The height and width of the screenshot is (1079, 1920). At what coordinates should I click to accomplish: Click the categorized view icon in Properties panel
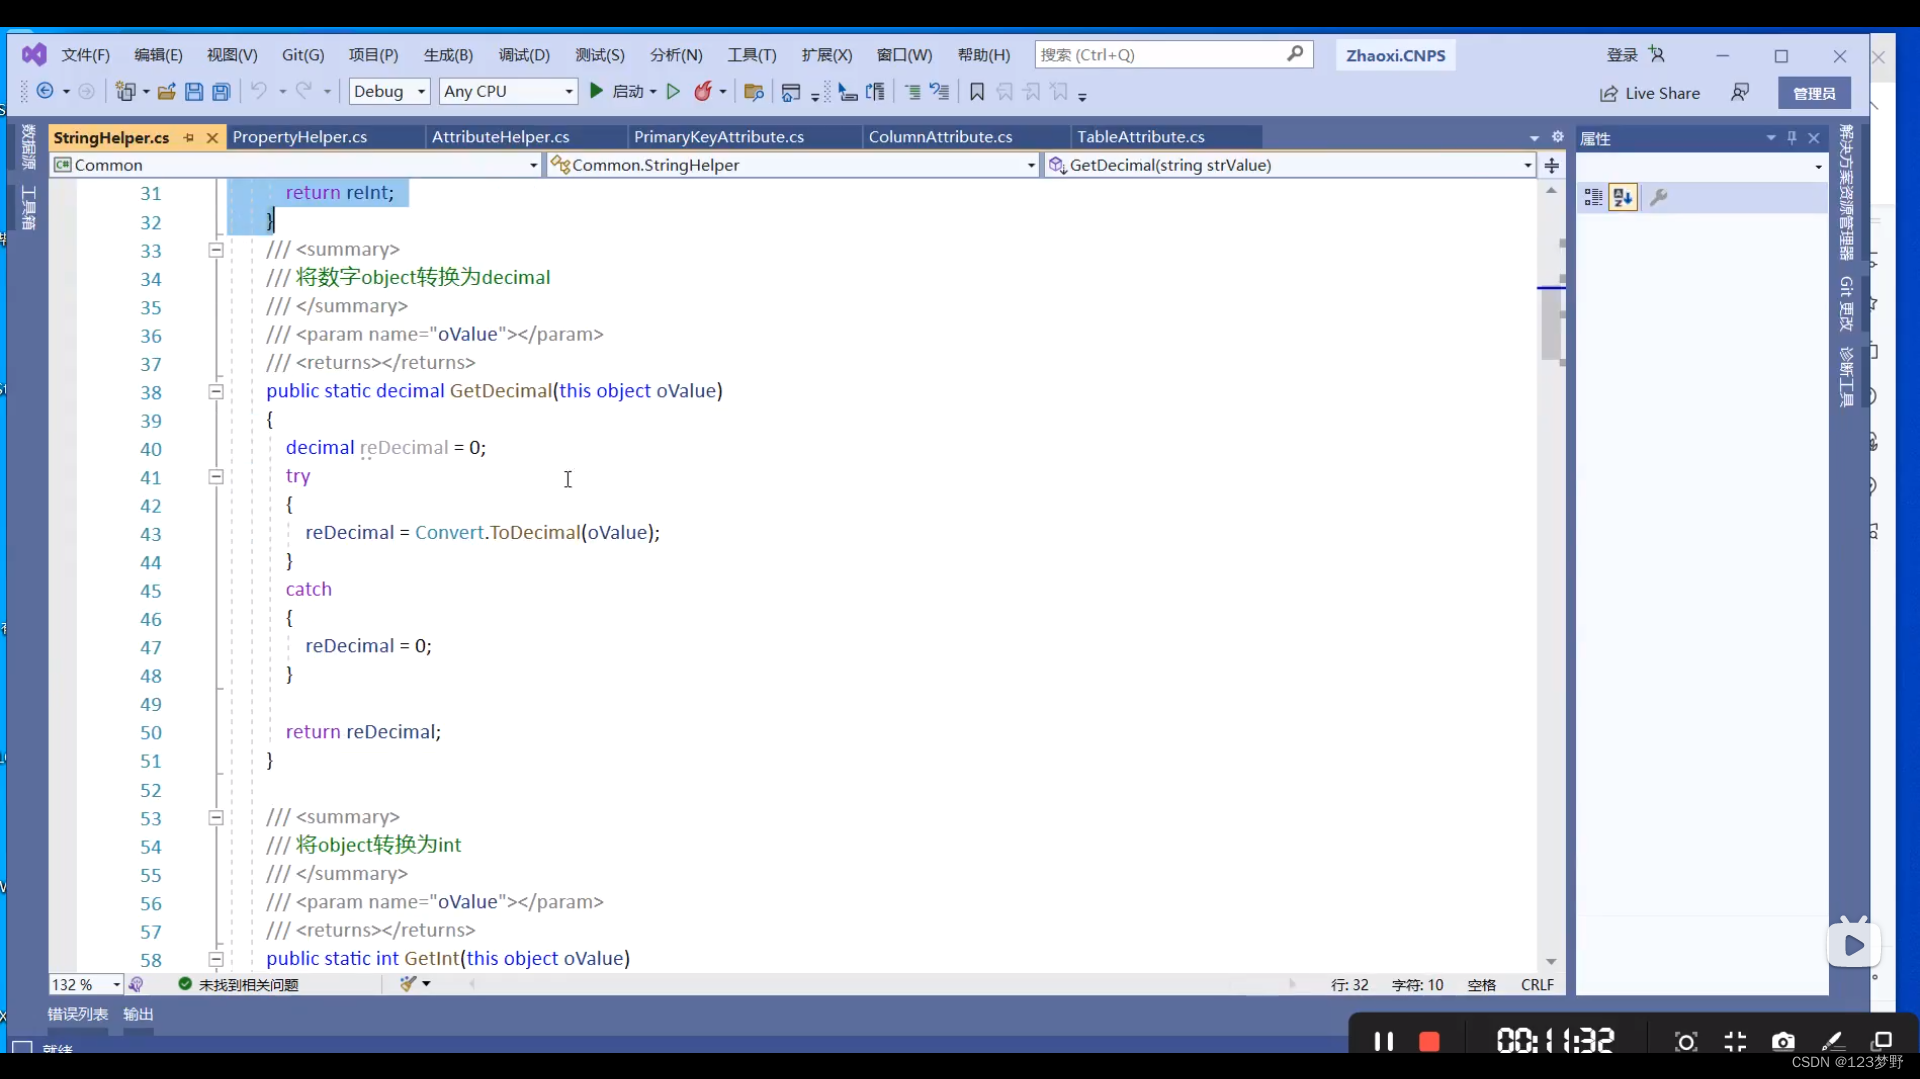point(1593,198)
